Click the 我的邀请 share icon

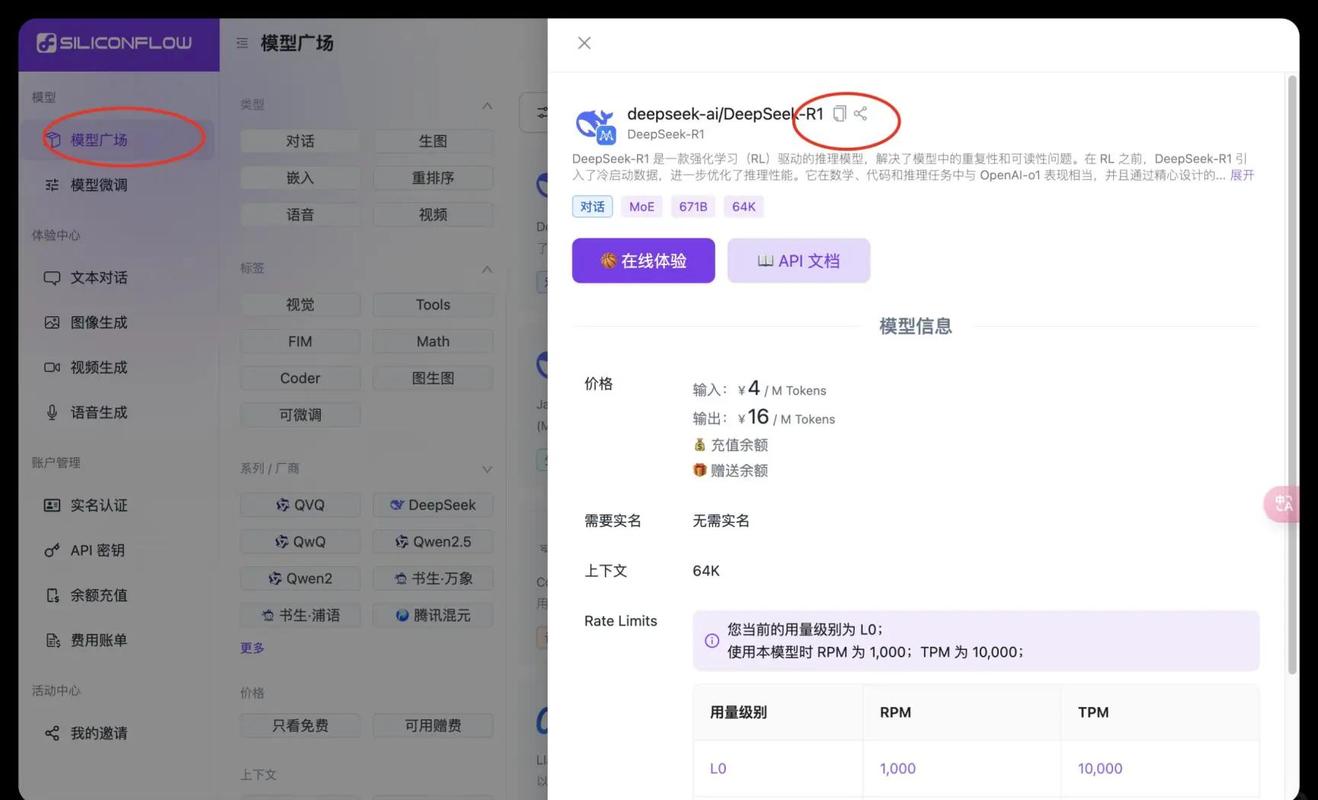(52, 734)
